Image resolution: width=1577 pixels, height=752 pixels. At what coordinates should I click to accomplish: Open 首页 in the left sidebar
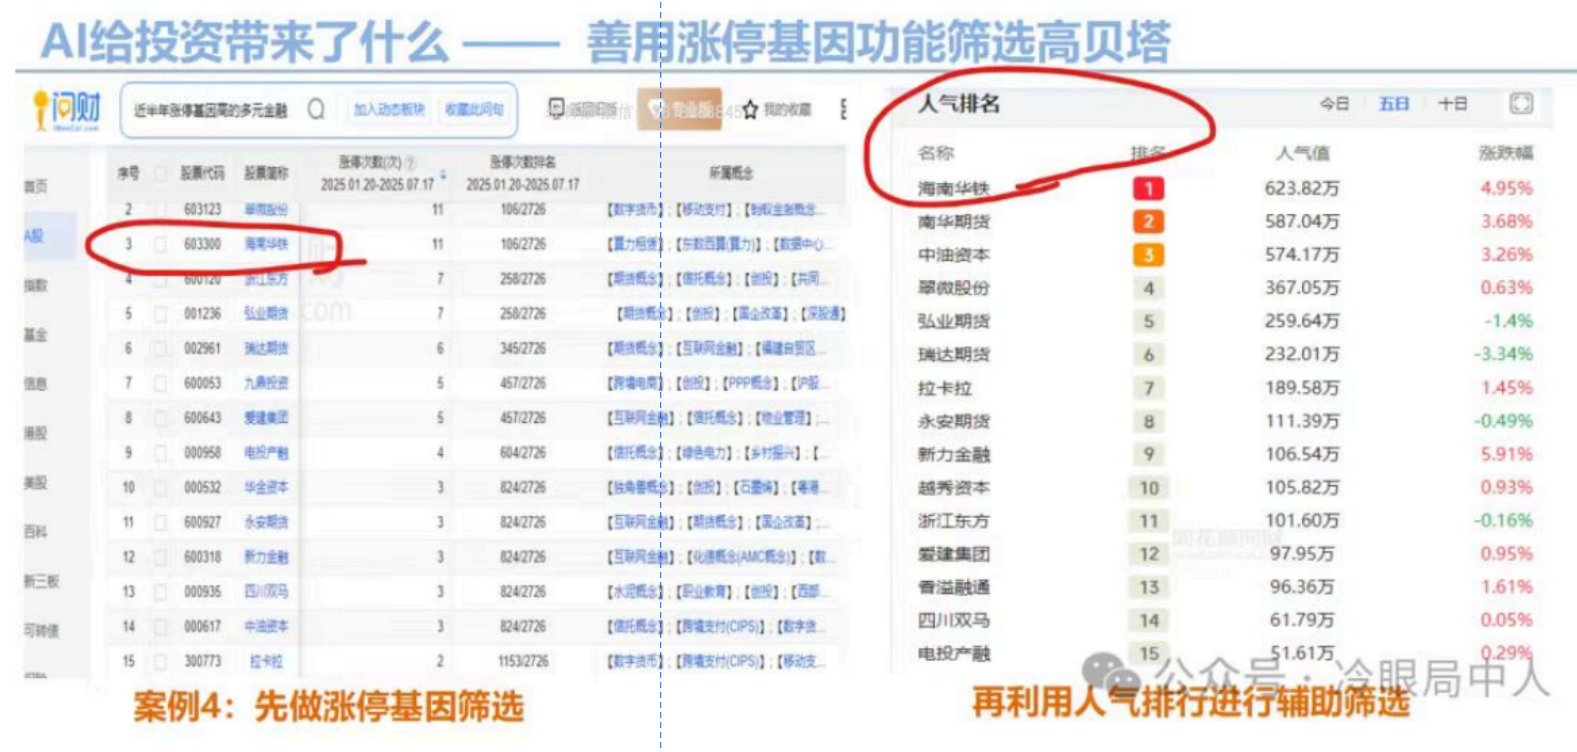click(35, 187)
